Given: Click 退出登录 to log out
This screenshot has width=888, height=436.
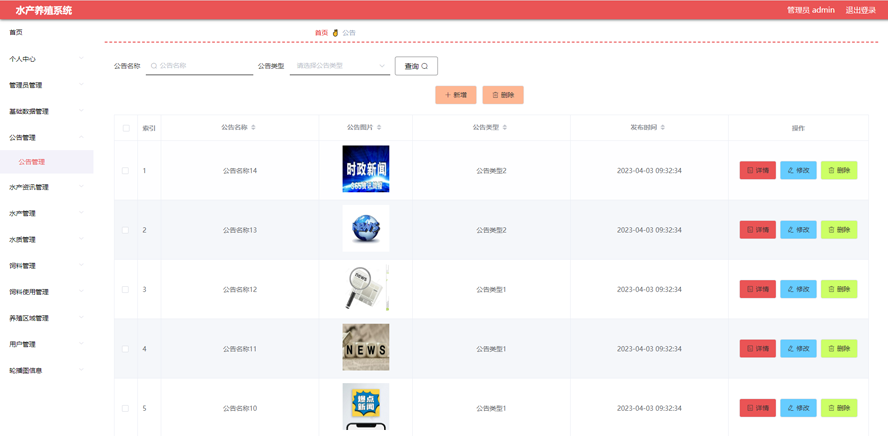Looking at the screenshot, I should tap(861, 10).
